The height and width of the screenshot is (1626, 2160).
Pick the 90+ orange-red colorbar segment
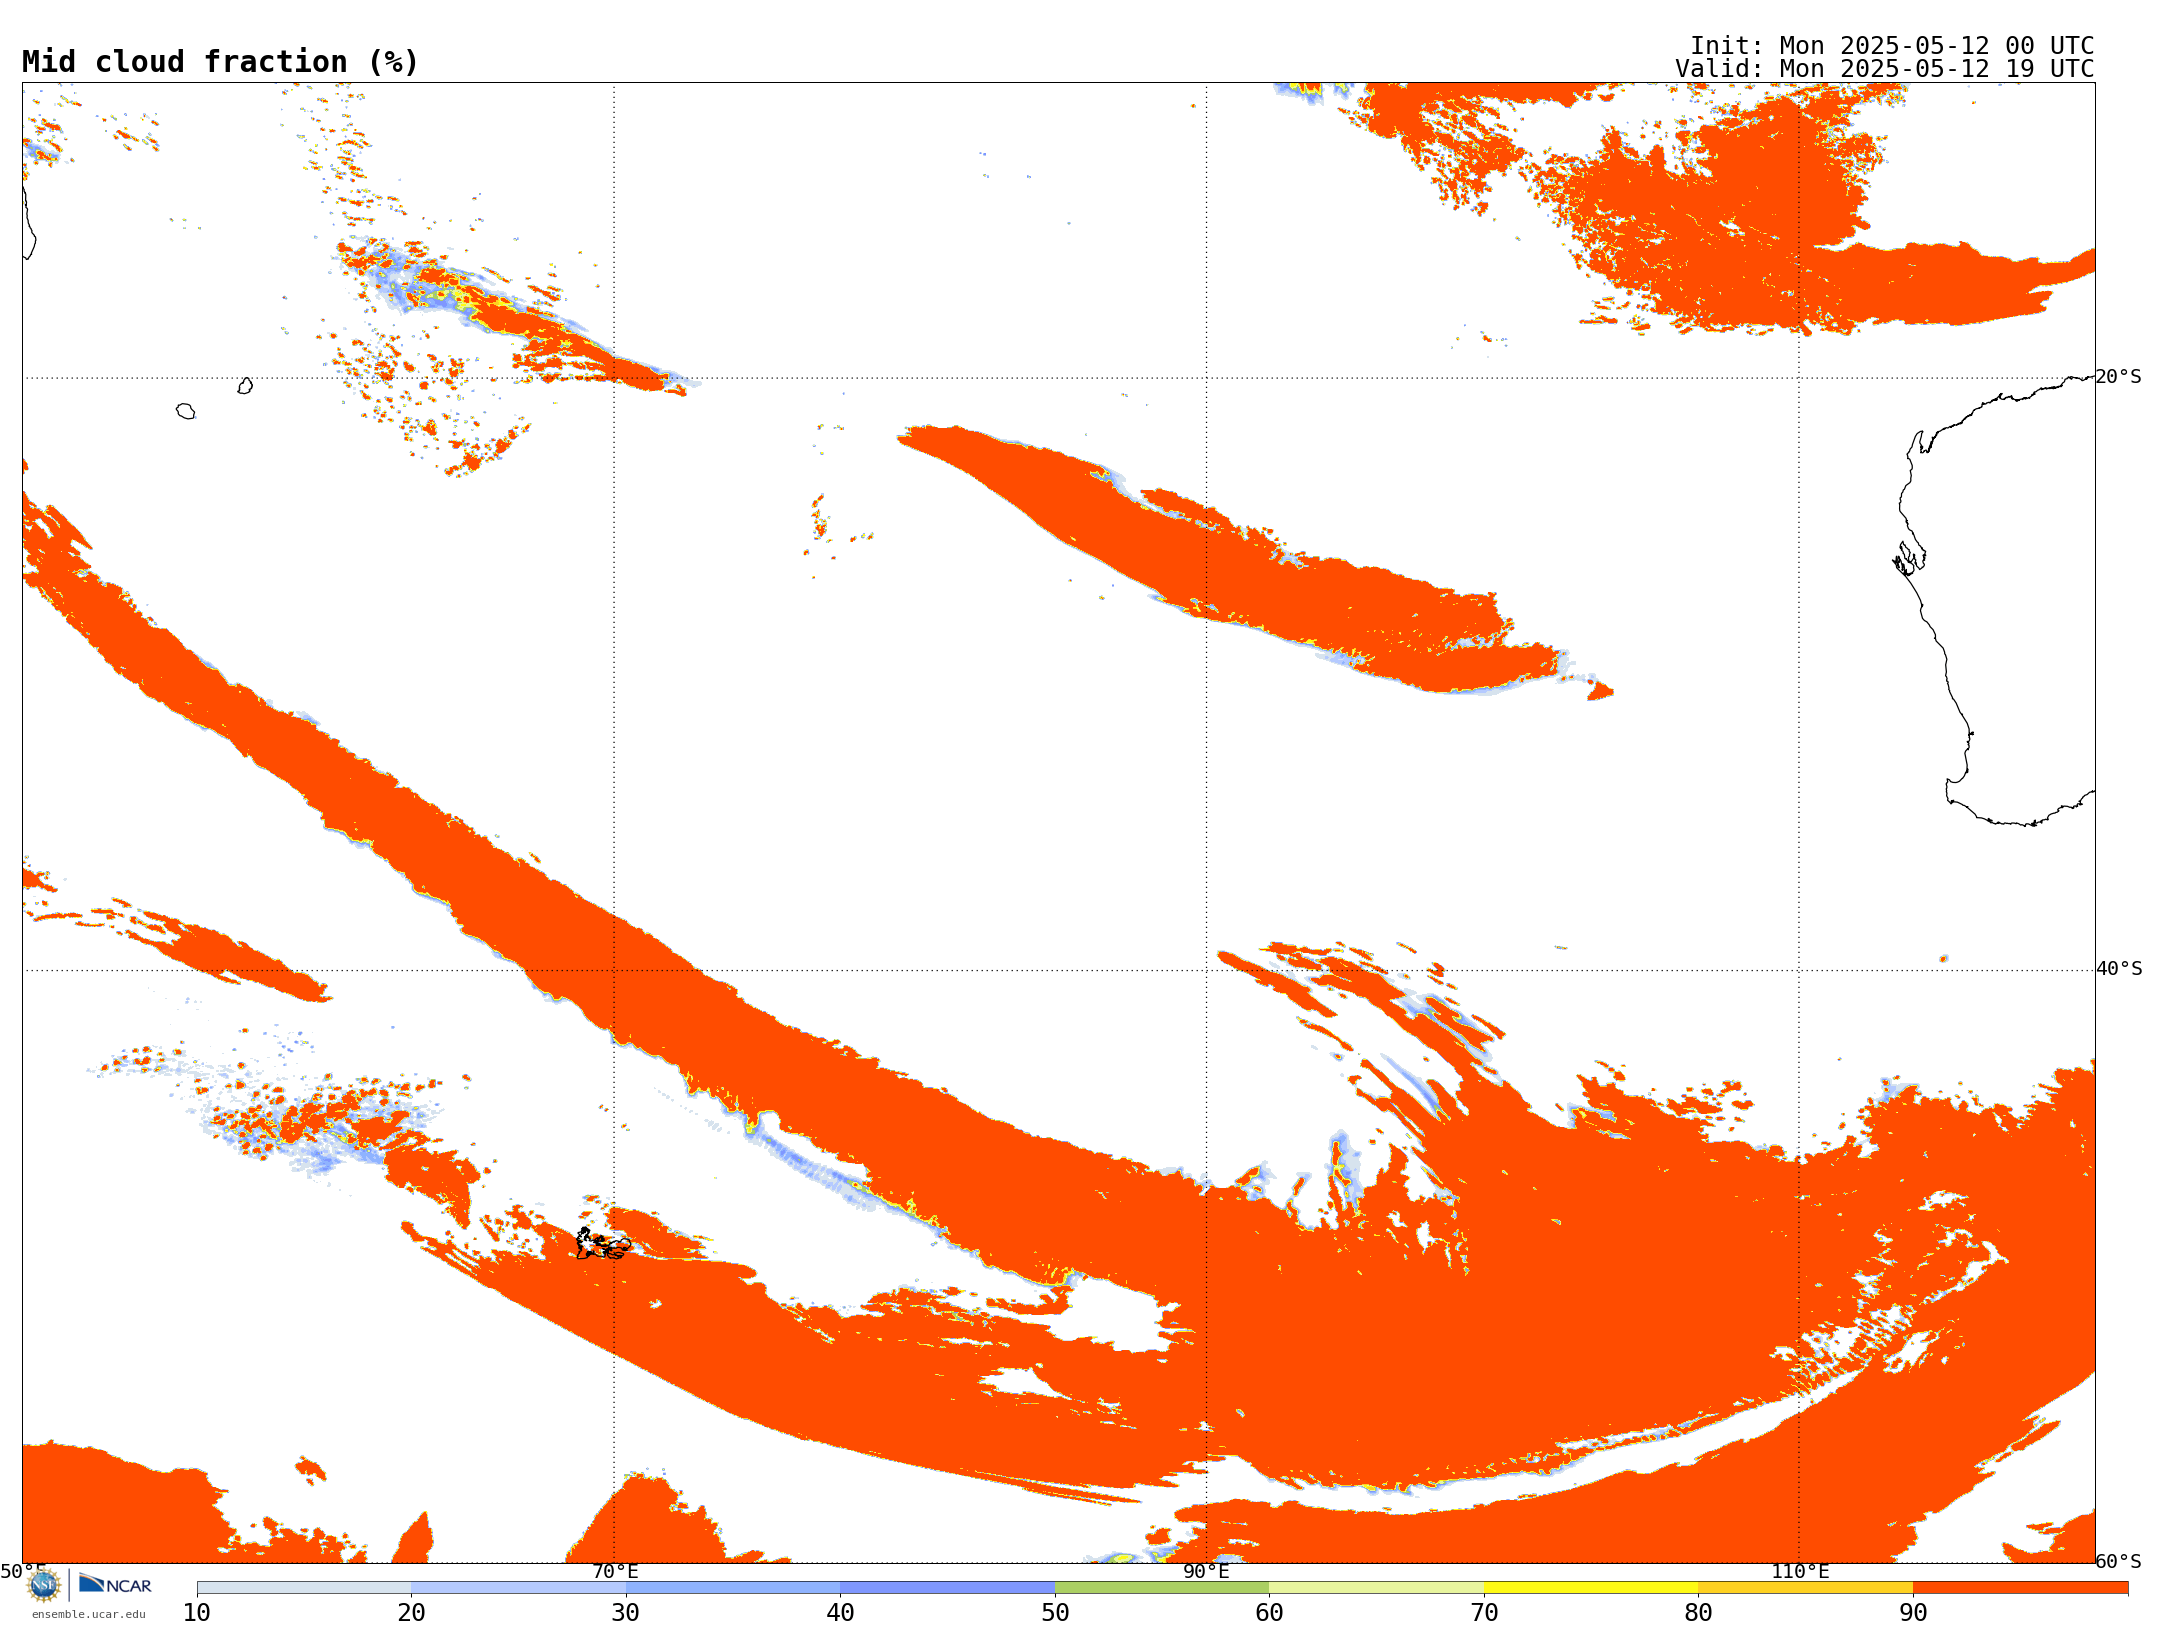(x=2020, y=1588)
